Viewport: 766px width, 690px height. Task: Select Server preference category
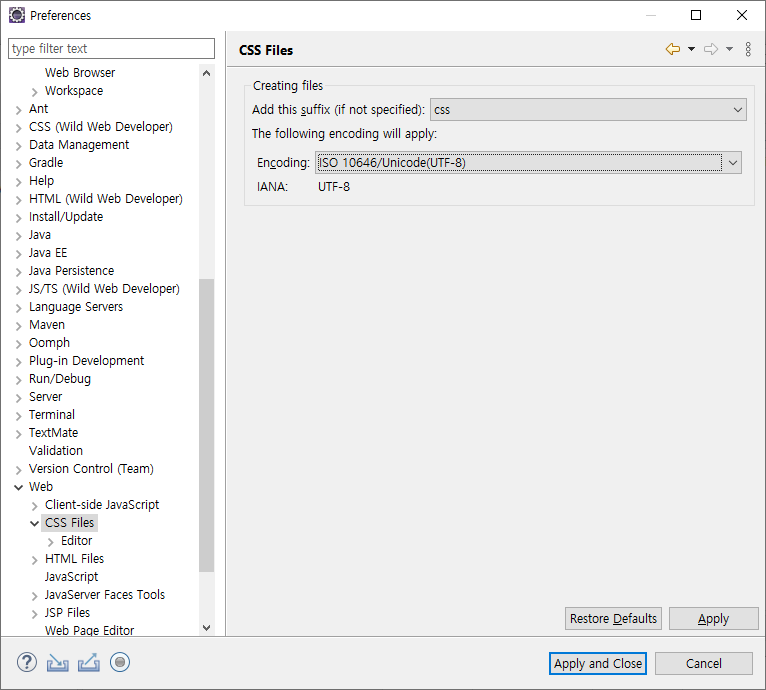45,397
